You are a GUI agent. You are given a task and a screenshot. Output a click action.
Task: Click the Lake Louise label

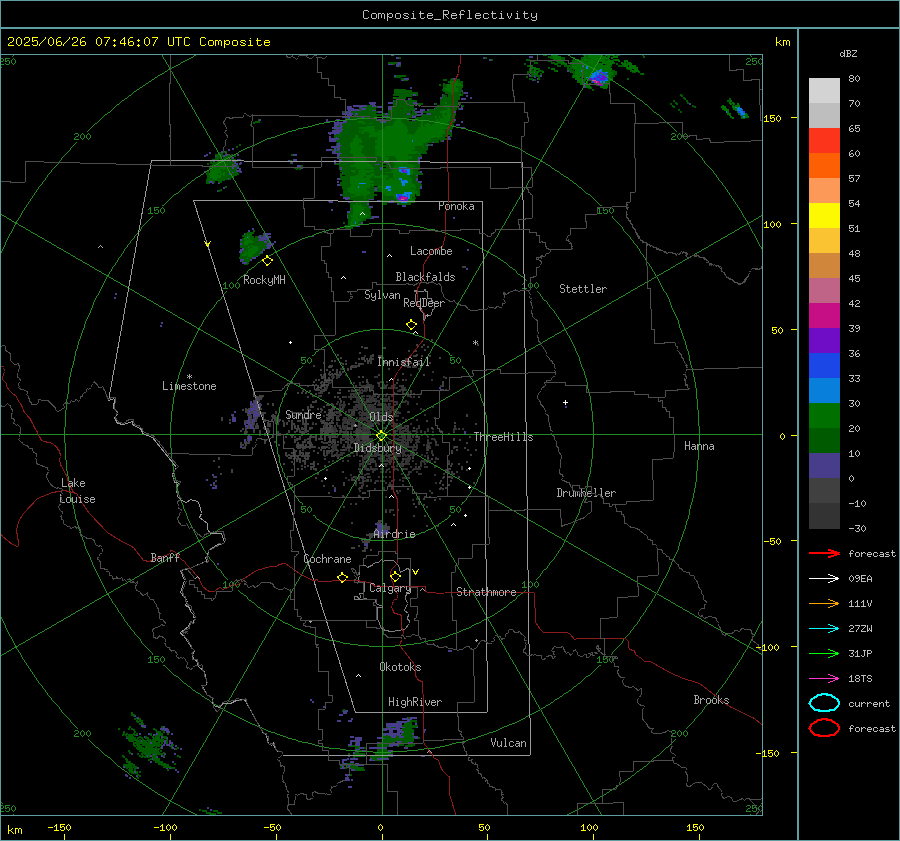coord(77,491)
